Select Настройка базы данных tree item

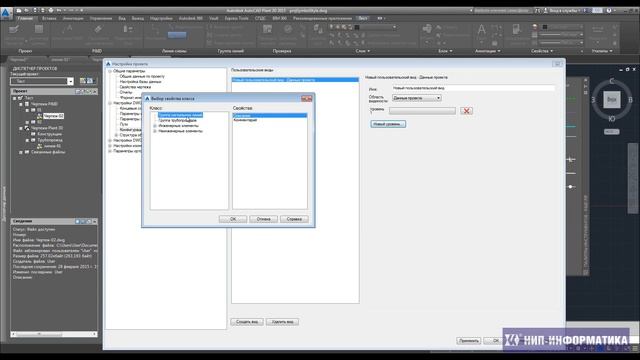tap(140, 82)
